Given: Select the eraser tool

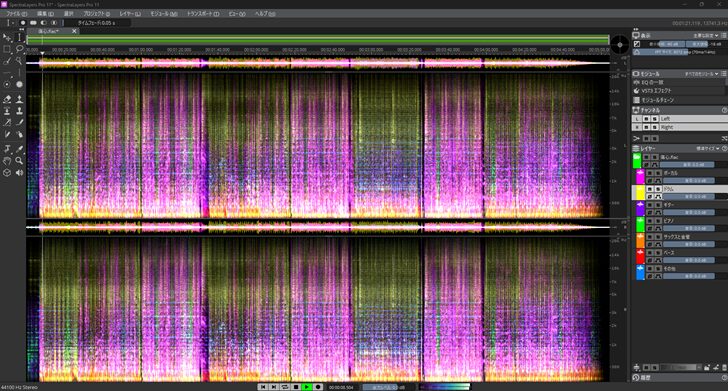Looking at the screenshot, I should click(x=7, y=99).
